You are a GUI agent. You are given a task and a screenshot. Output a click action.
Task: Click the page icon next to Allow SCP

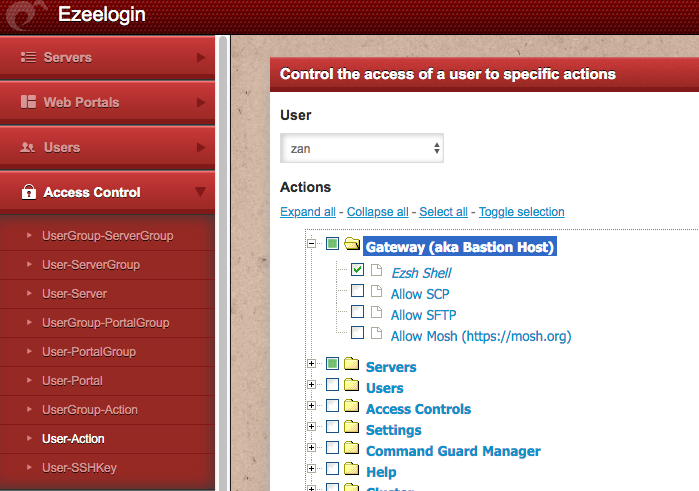[x=377, y=291]
